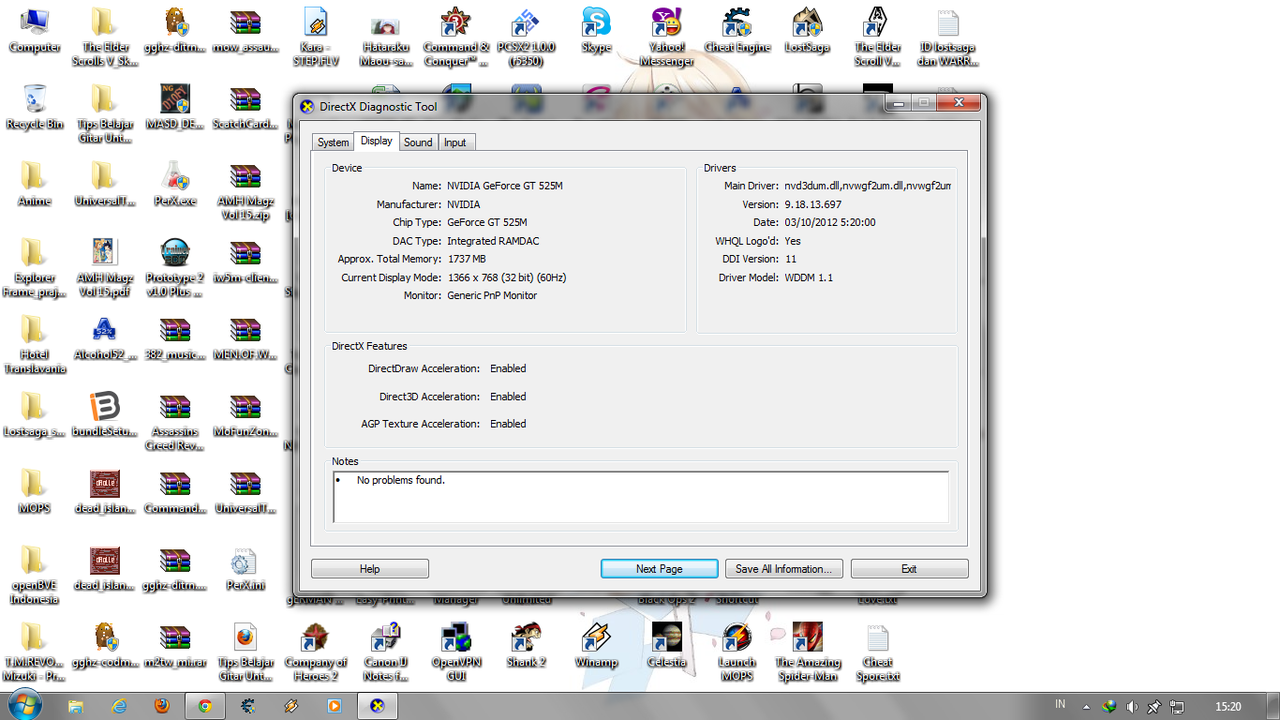Open Firefox from the taskbar

click(162, 706)
